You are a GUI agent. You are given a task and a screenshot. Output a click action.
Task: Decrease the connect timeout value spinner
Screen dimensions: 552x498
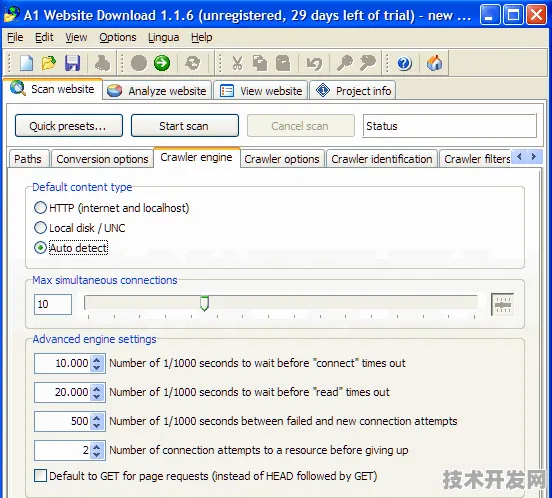tap(97, 368)
